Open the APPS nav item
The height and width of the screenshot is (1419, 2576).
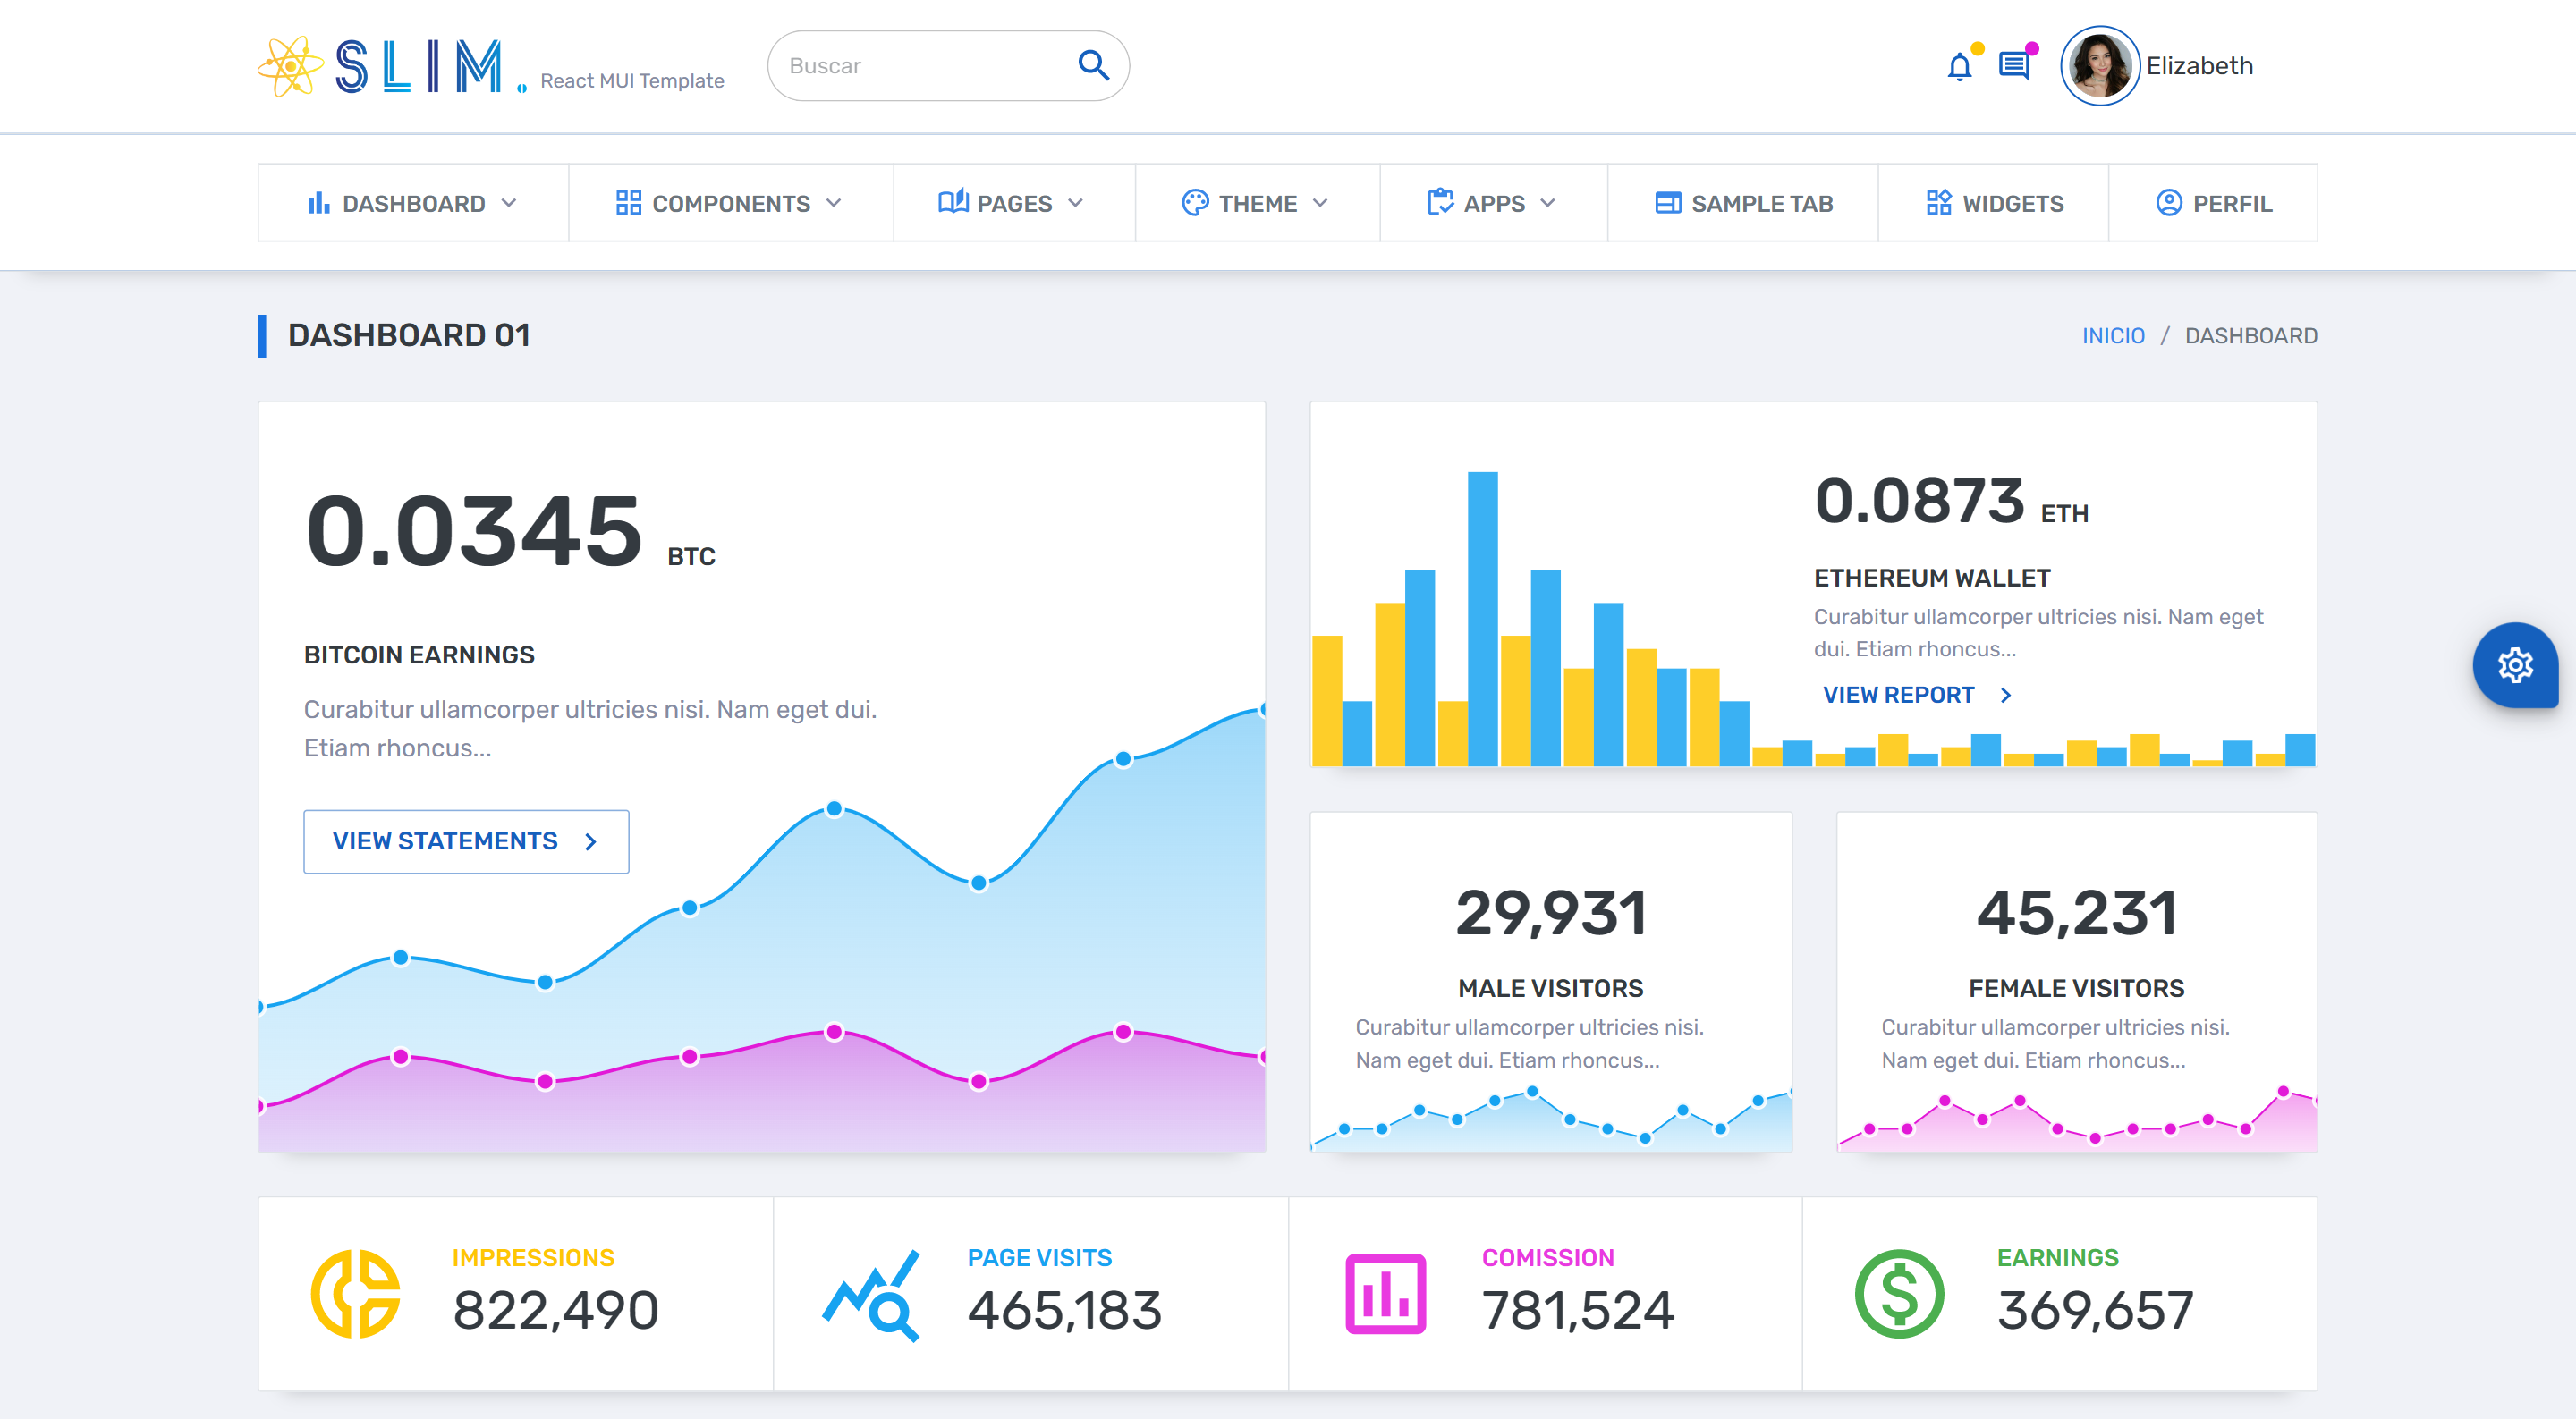pos(1494,203)
